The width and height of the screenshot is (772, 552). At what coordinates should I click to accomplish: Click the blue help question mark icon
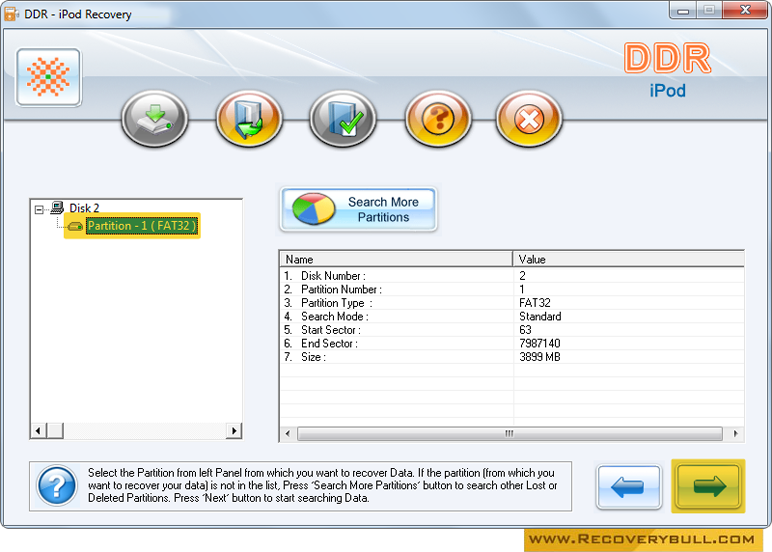[57, 486]
